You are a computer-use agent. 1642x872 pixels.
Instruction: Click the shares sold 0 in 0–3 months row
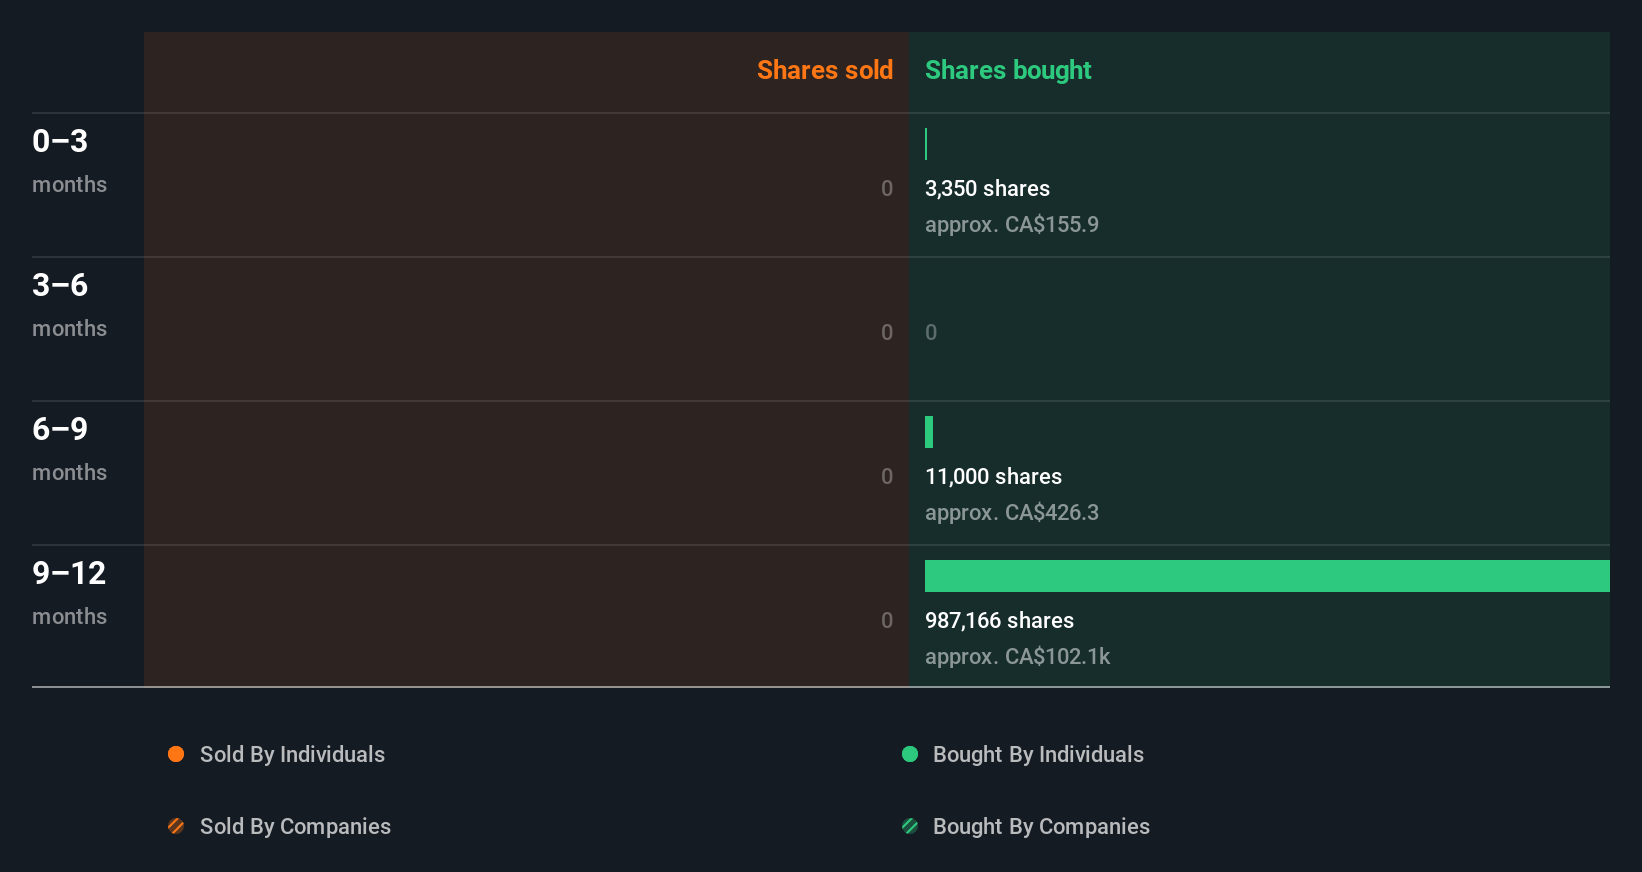[887, 188]
